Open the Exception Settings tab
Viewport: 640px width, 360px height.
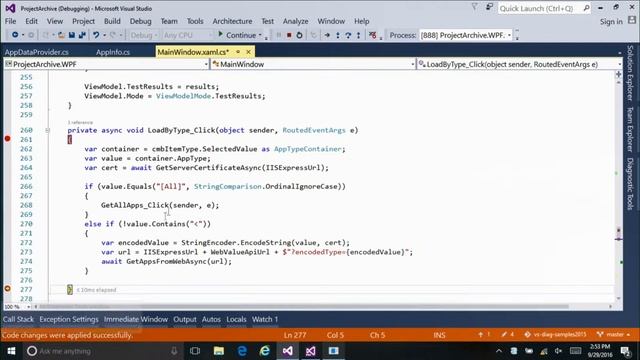click(69, 319)
